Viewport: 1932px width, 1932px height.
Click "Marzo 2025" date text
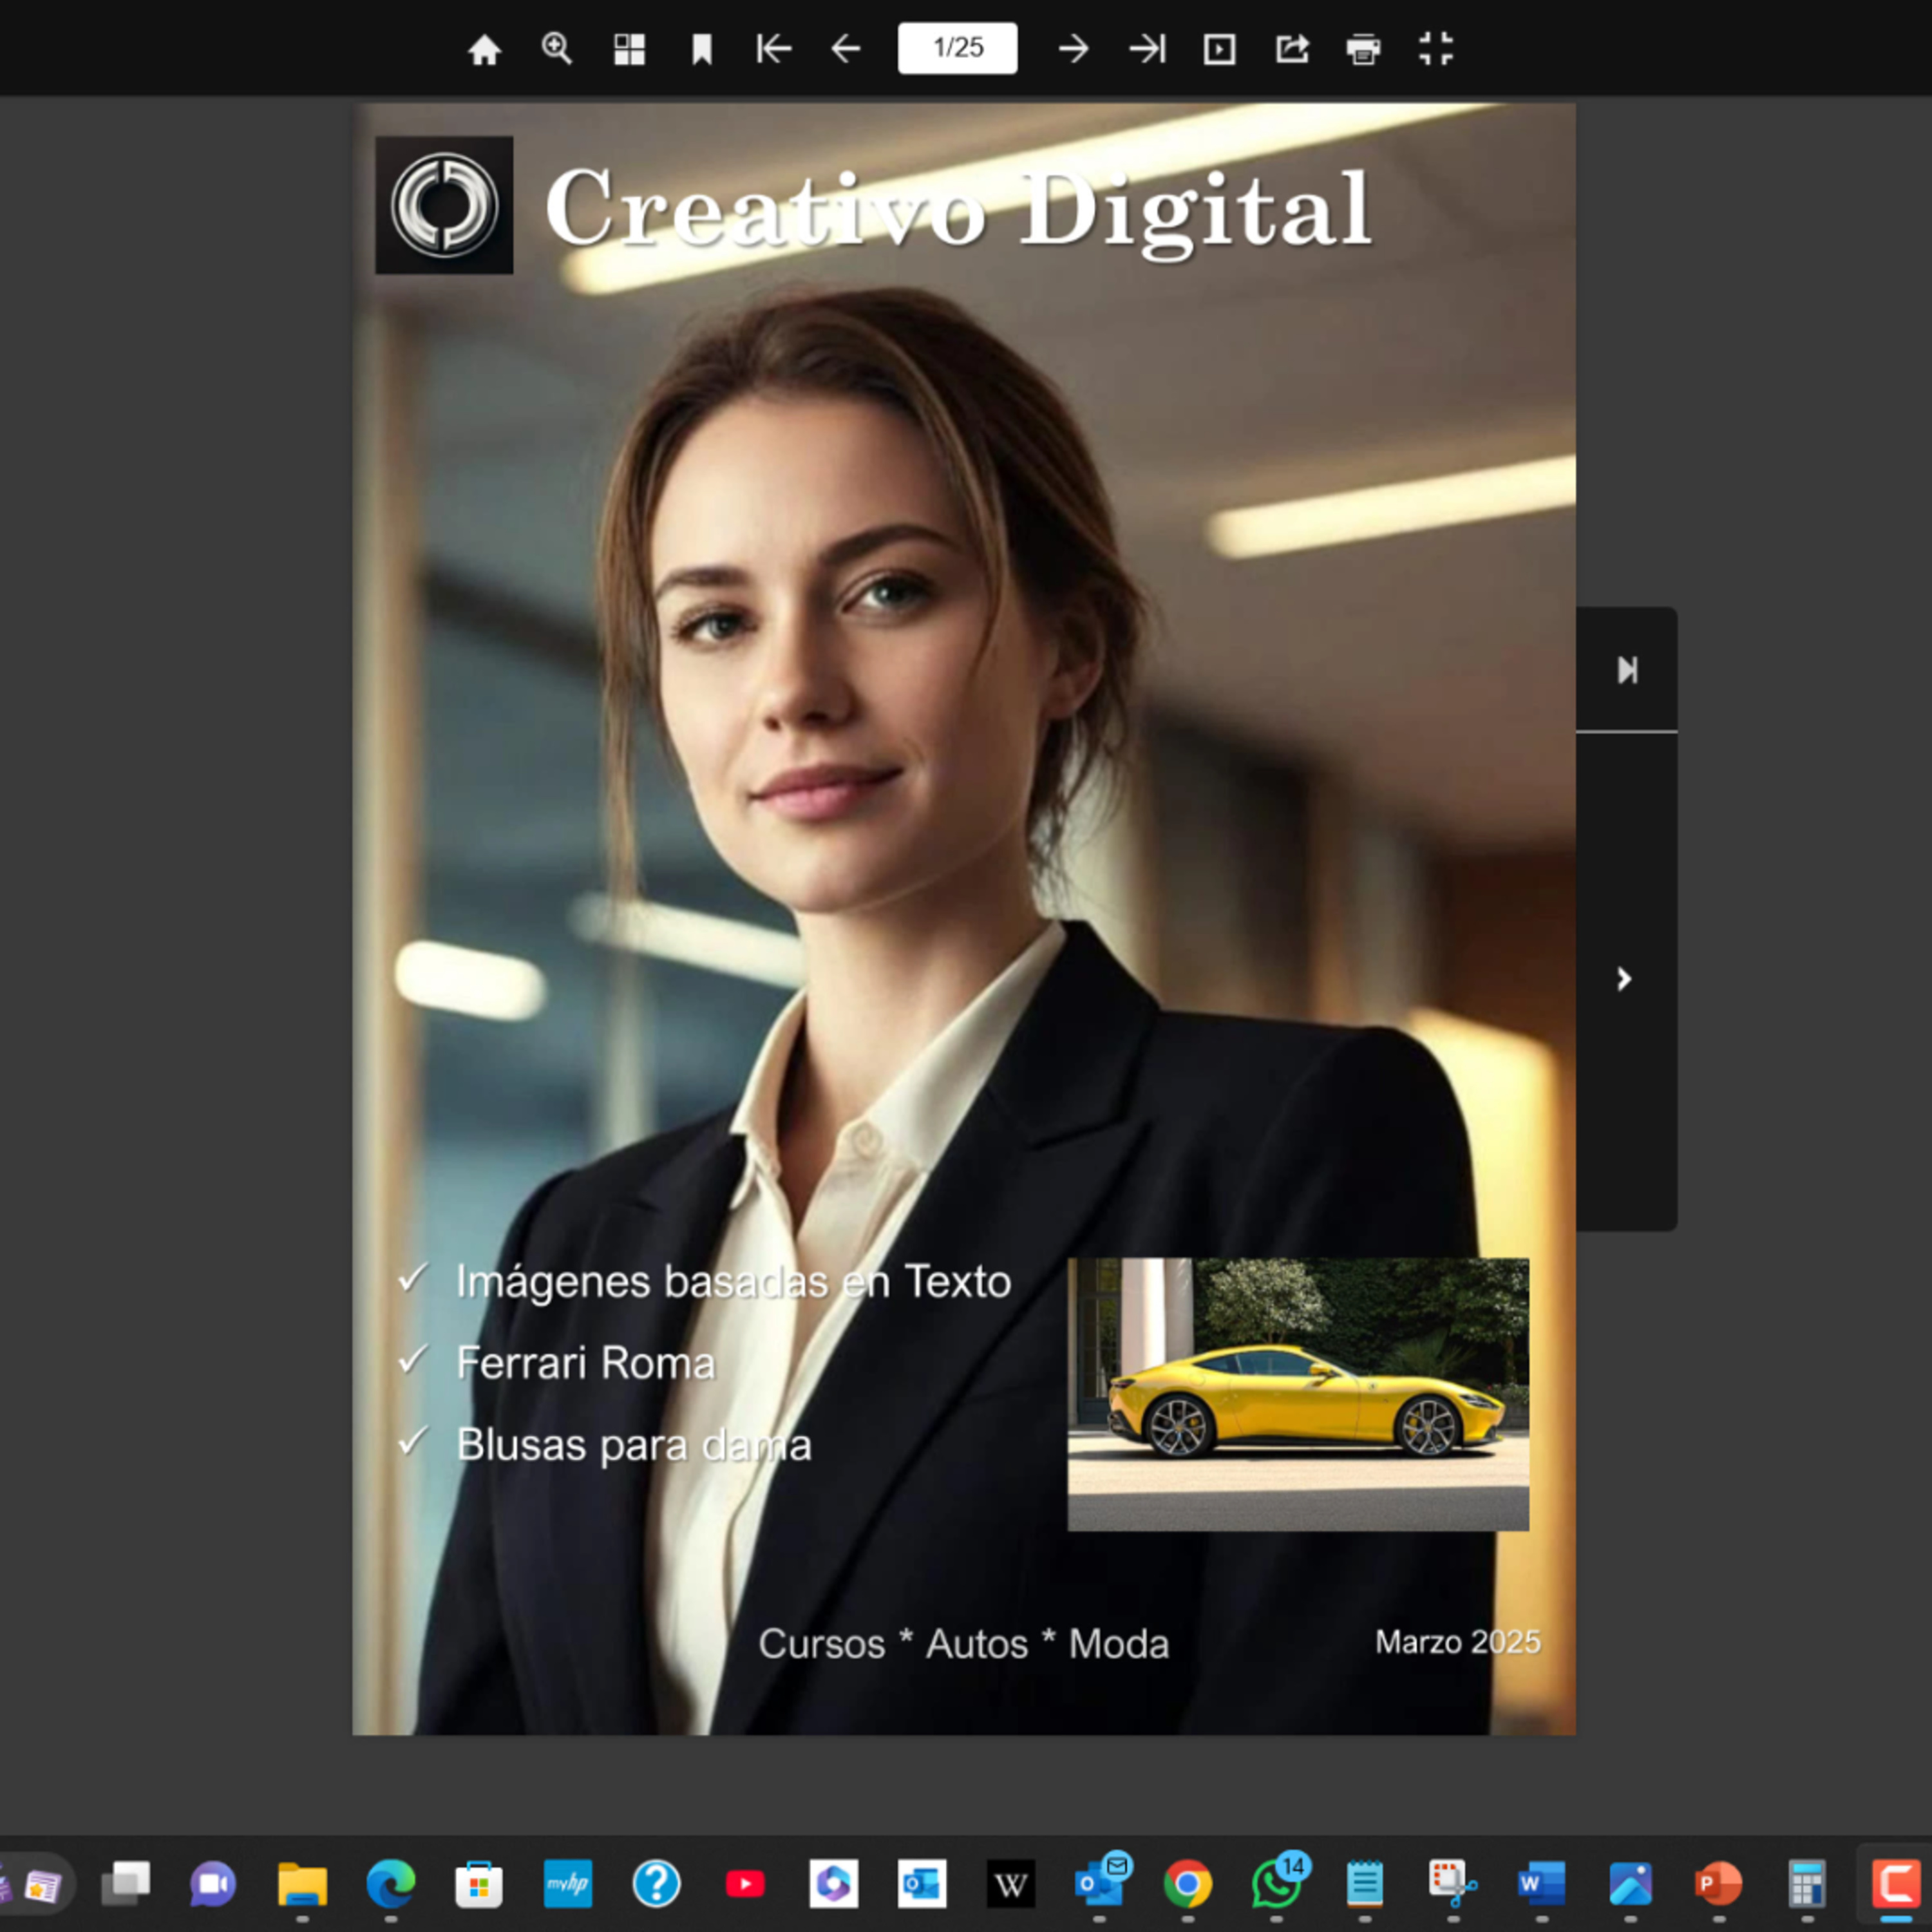pyautogui.click(x=1457, y=1642)
